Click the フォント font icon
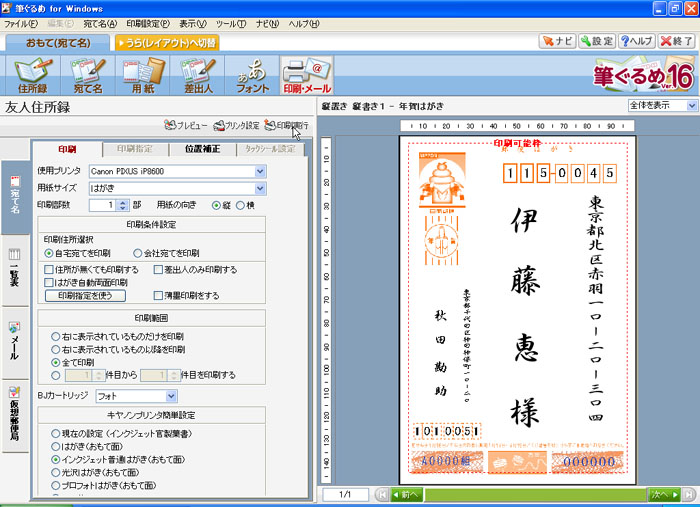Viewport: 700px width, 507px height. coord(254,76)
